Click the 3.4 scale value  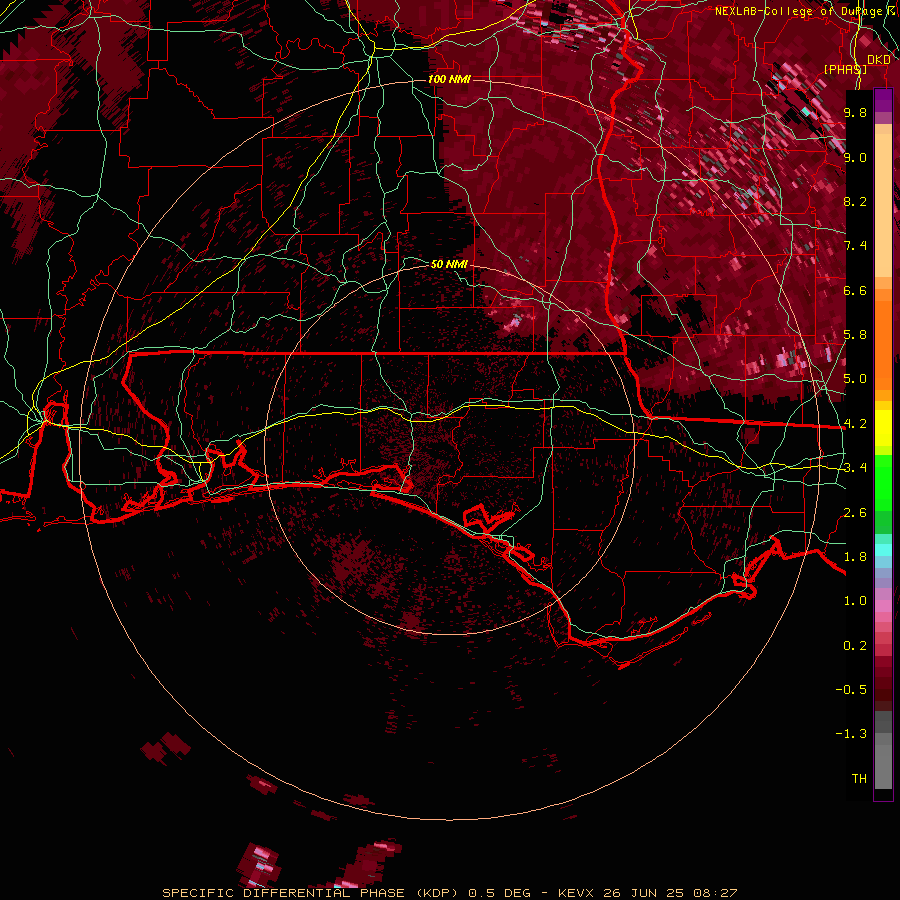(855, 468)
